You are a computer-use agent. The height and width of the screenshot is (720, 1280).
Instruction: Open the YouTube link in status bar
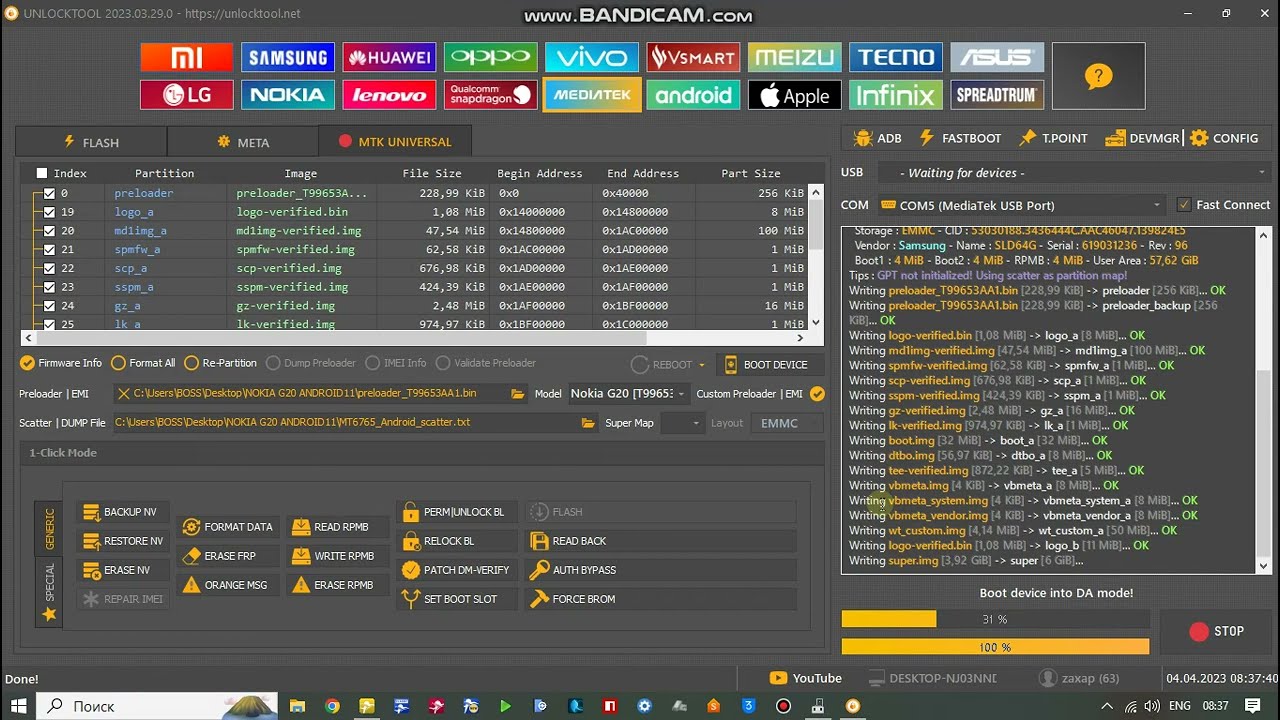pos(806,678)
